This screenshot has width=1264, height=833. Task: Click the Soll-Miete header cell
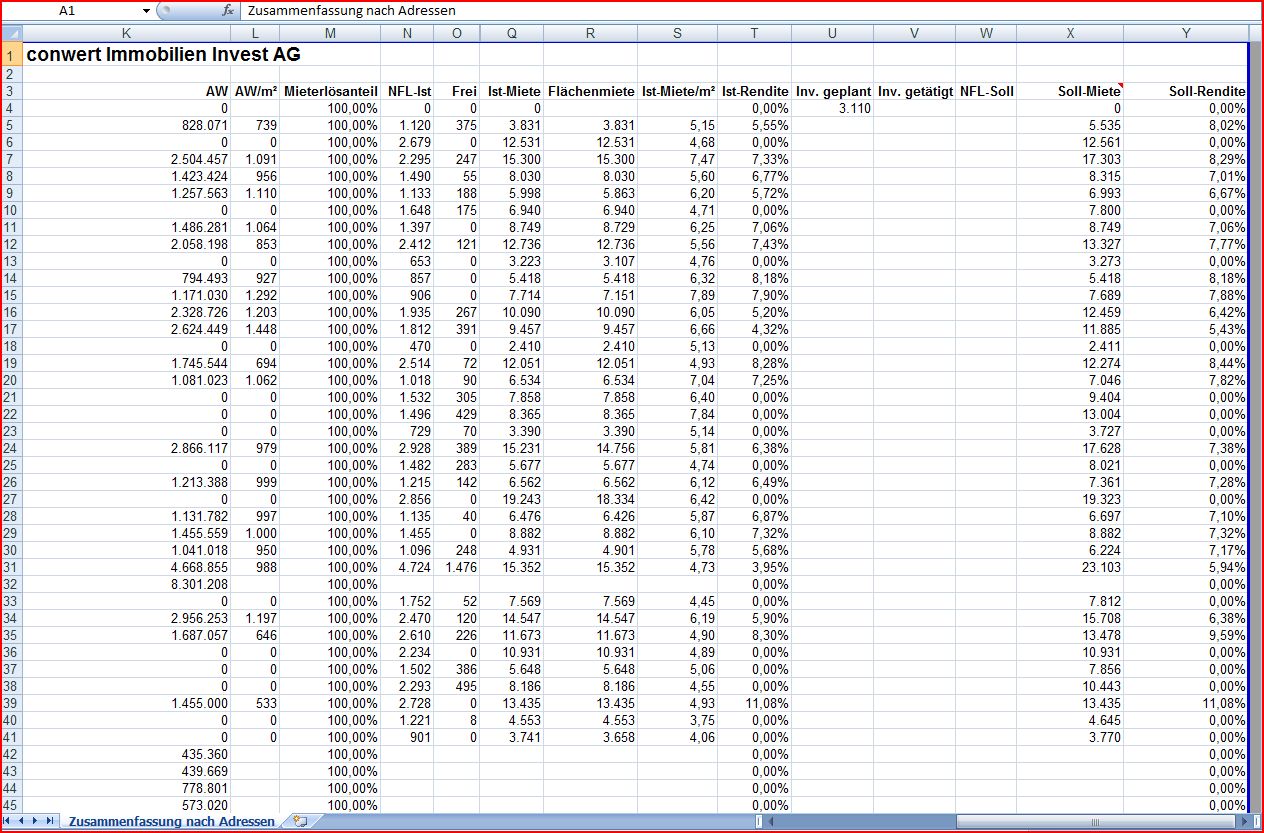[1070, 92]
